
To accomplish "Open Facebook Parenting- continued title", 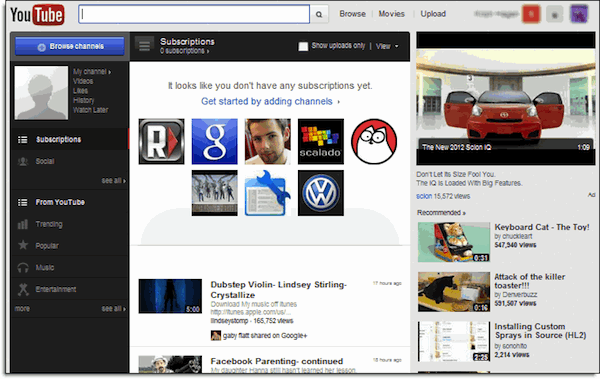I will coord(277,361).
